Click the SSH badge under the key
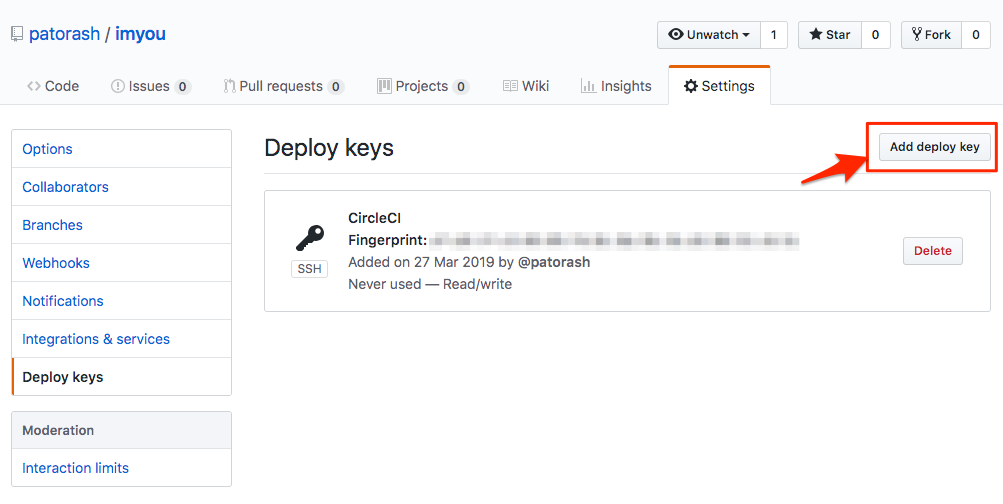 coord(309,269)
